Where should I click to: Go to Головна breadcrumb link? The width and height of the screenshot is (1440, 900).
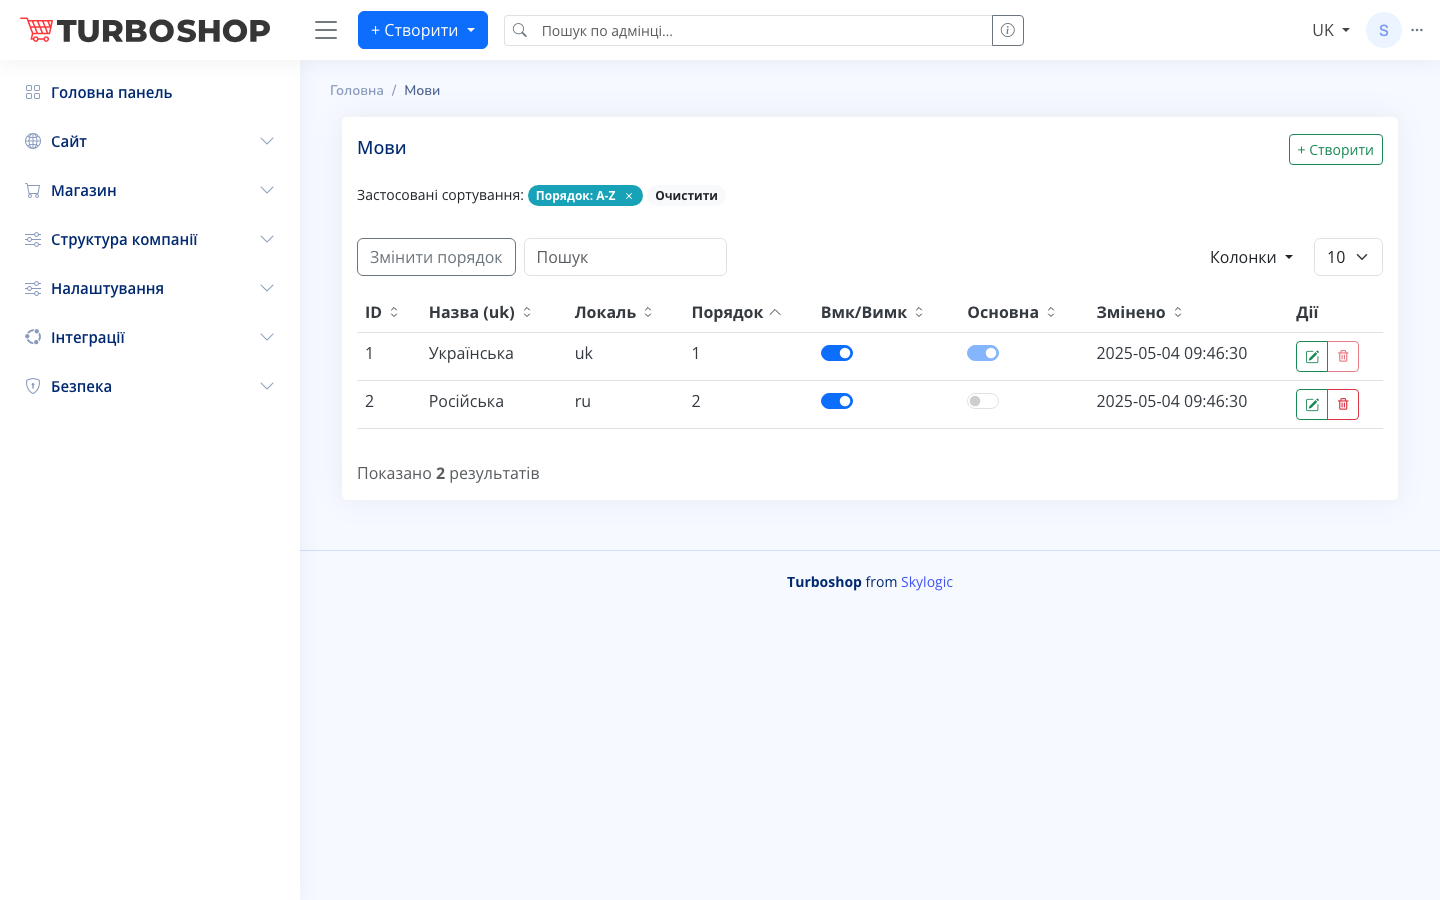[357, 90]
